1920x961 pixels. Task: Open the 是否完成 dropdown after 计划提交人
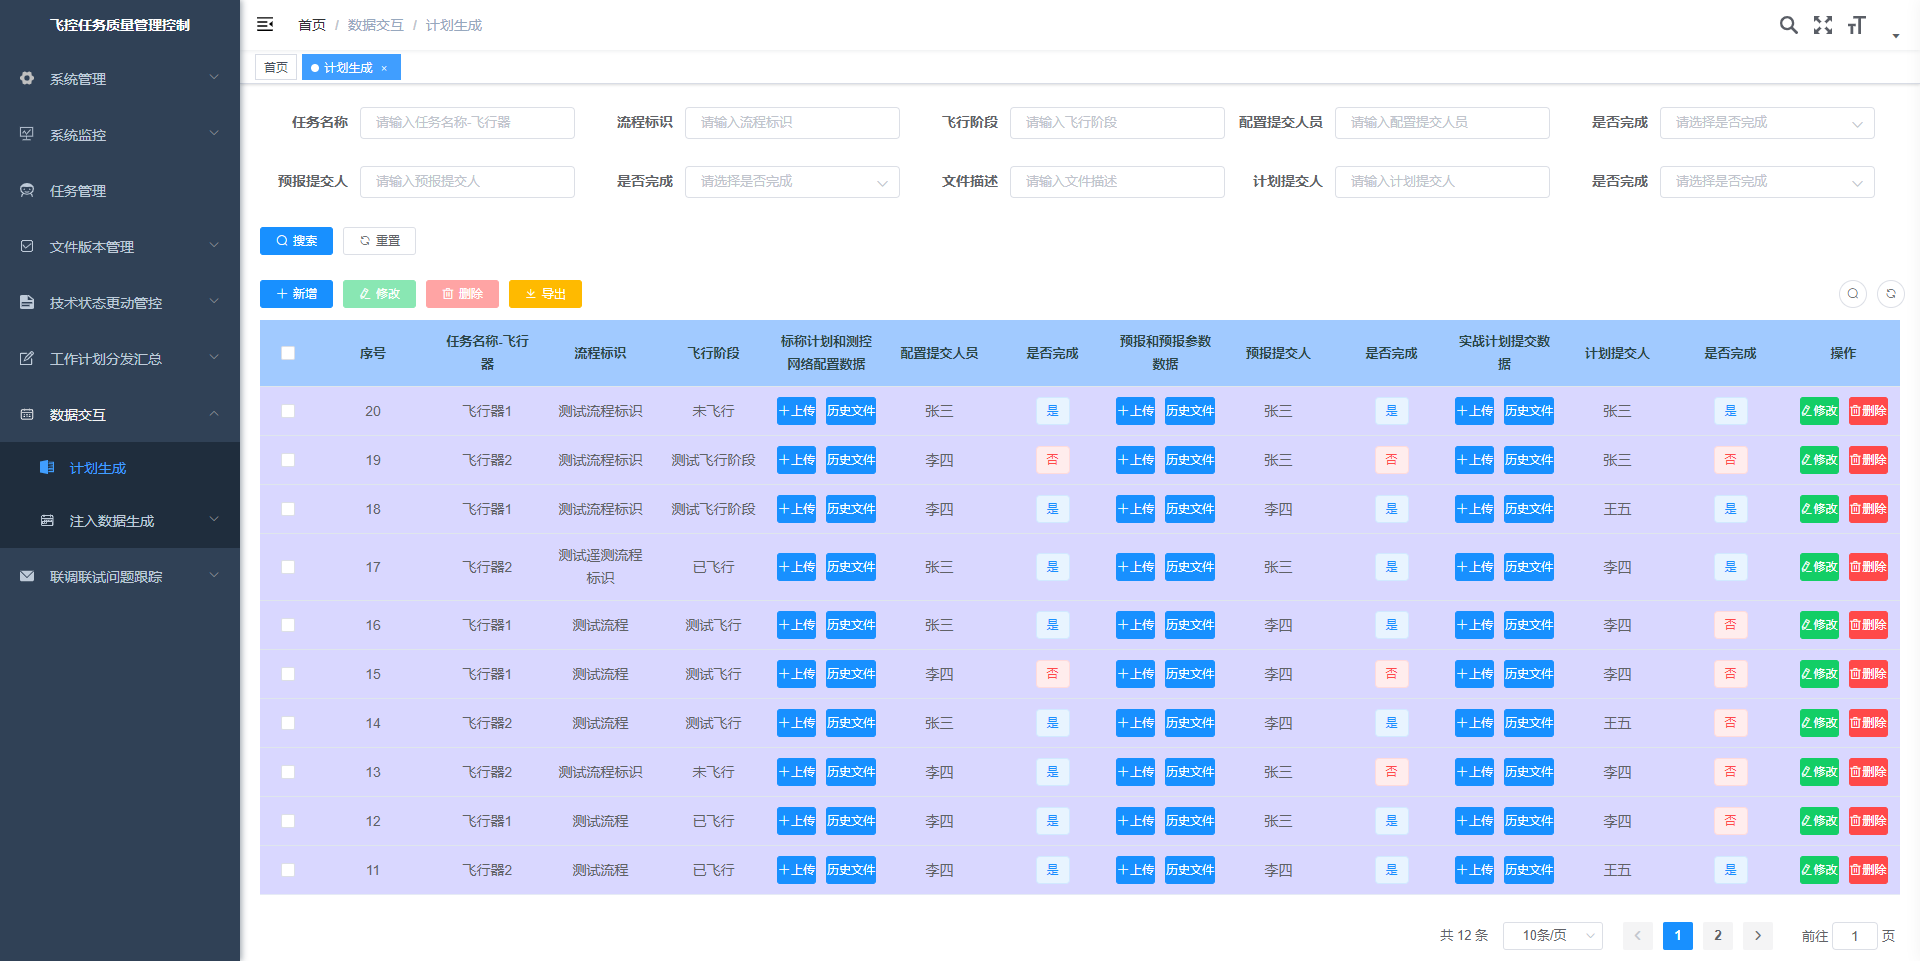[x=1767, y=182]
